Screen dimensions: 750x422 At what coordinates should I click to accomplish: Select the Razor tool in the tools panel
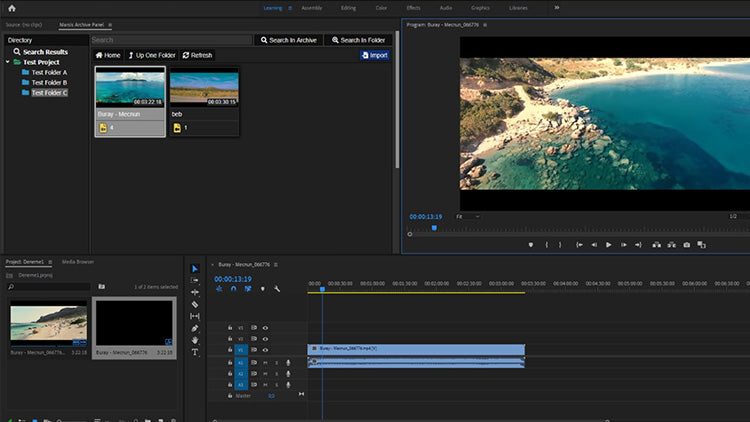tap(195, 305)
